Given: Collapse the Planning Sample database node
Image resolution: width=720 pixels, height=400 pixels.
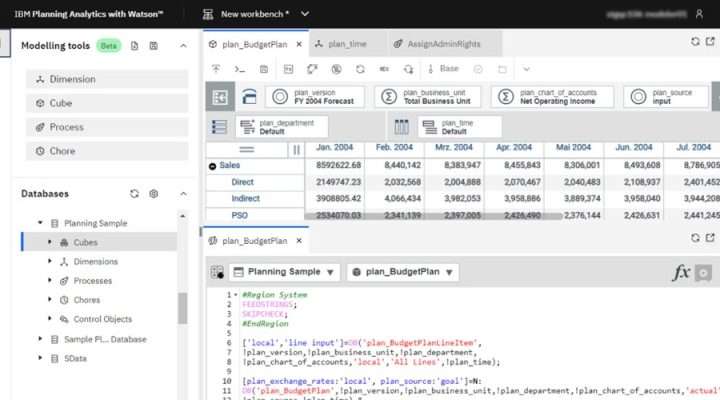Looking at the screenshot, I should coord(40,223).
